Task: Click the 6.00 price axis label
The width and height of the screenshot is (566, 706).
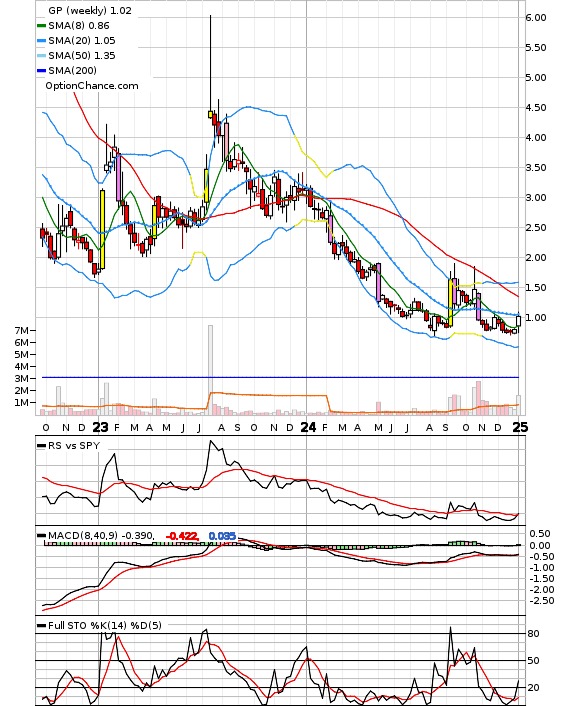Action: 536,18
